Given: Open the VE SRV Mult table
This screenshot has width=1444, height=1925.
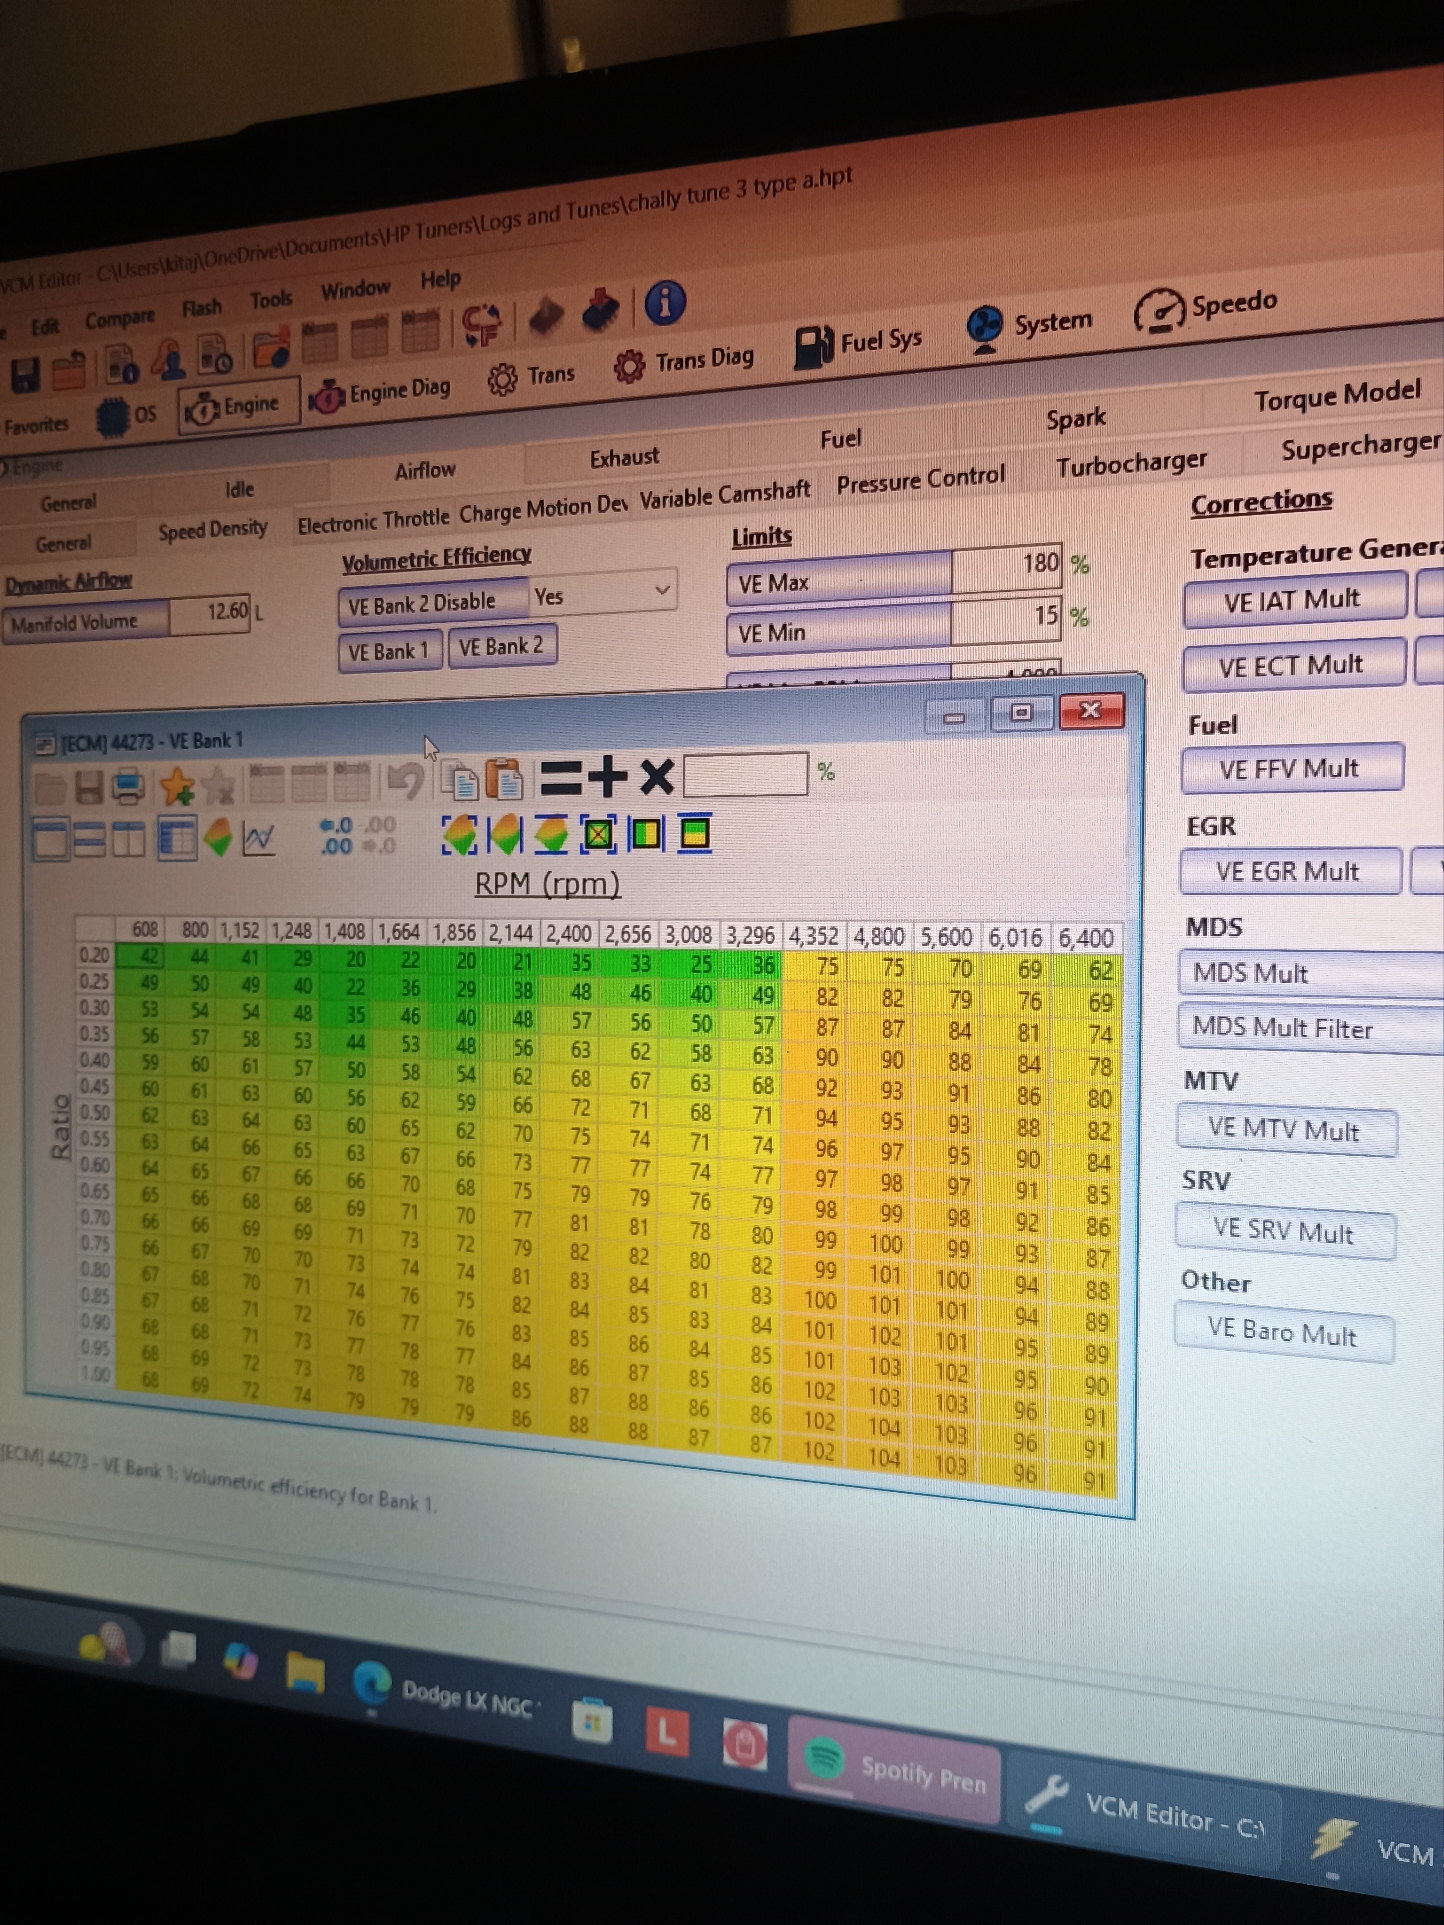Looking at the screenshot, I should point(1284,1230).
